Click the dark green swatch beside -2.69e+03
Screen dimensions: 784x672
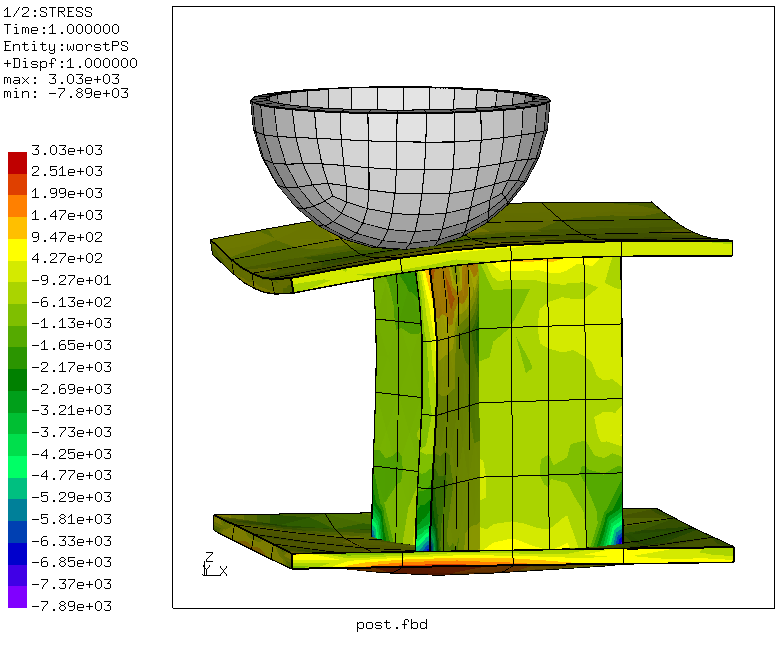point(17,380)
